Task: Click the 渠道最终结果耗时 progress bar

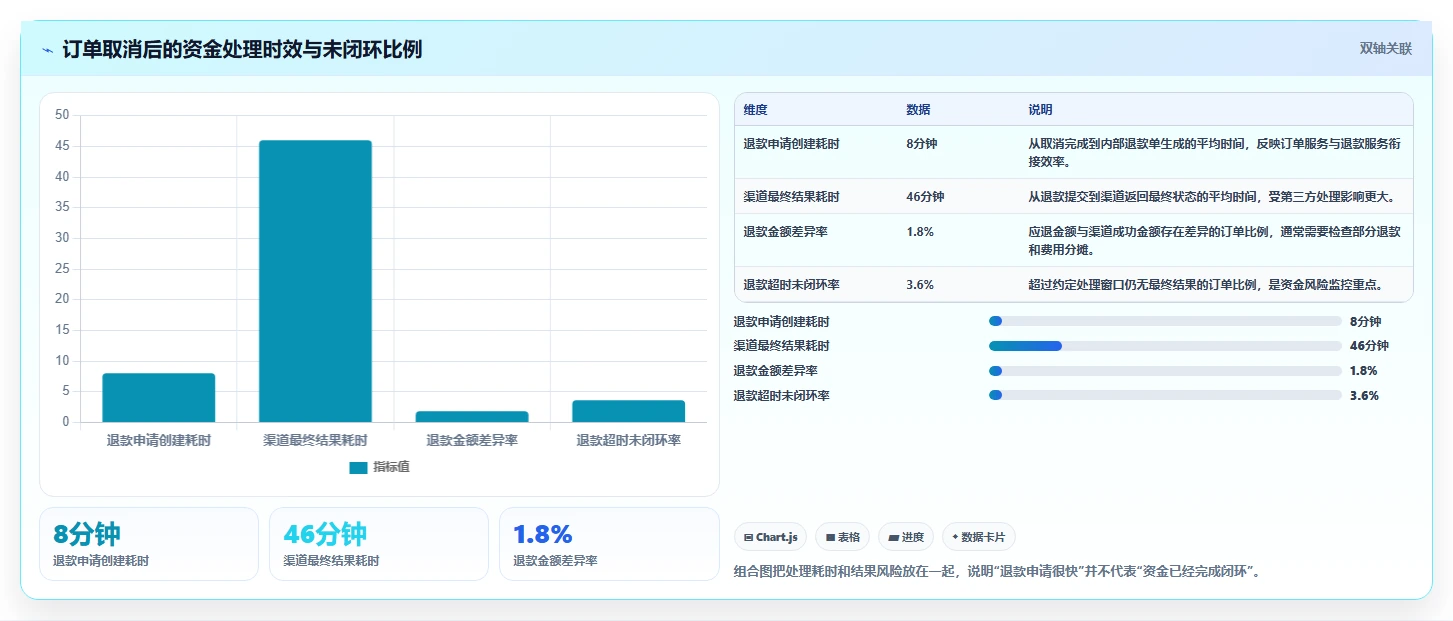Action: 1165,346
